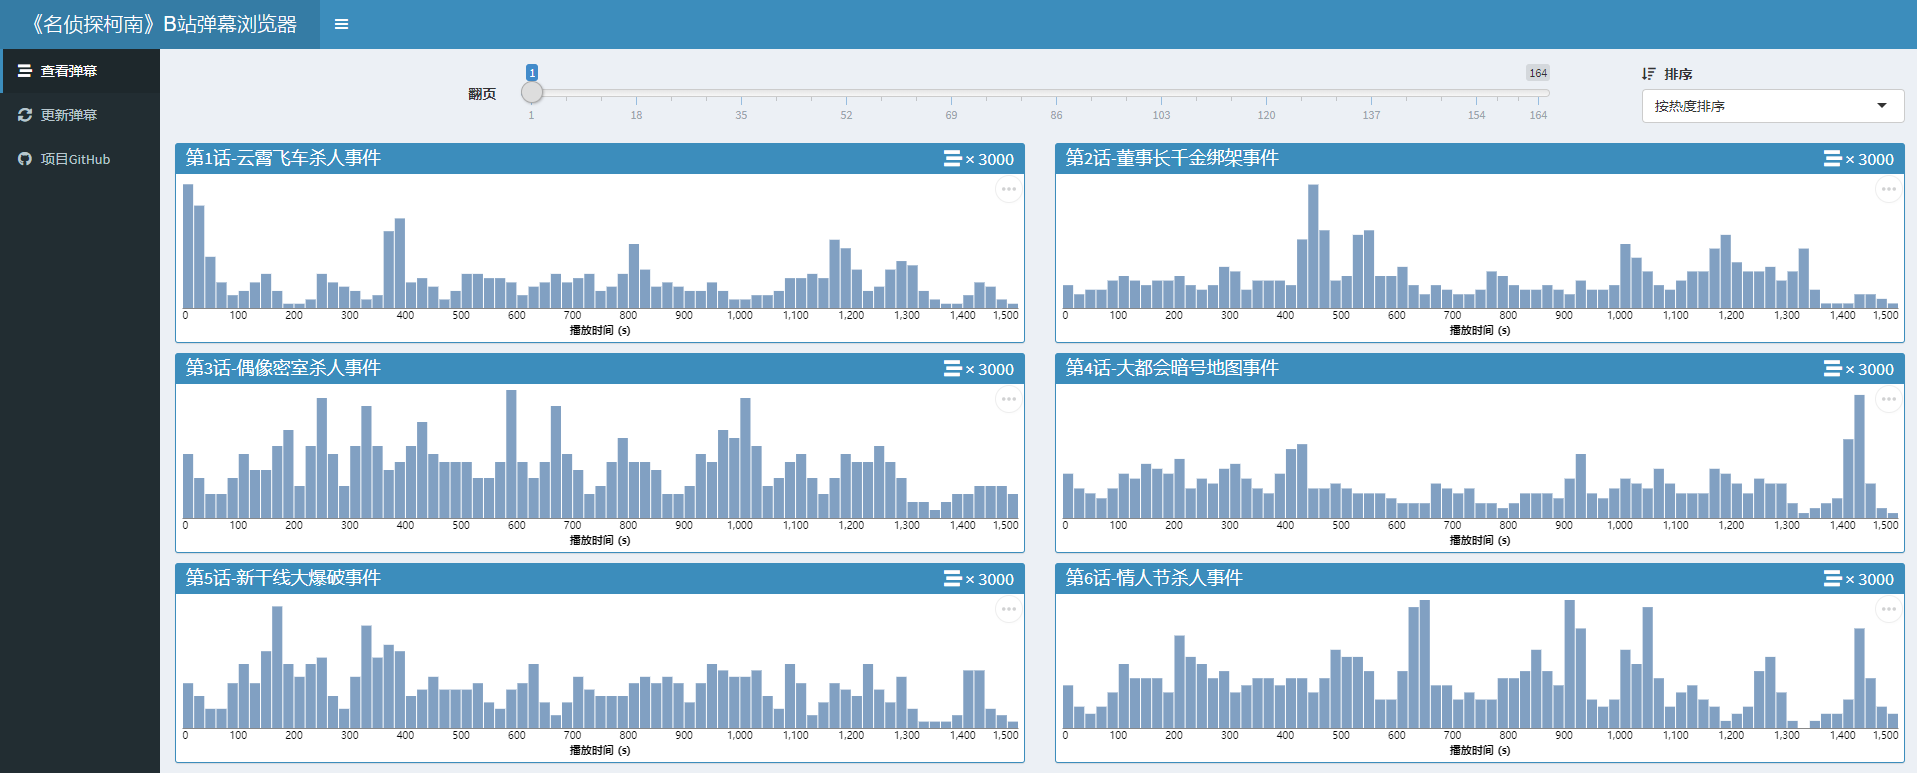Click slider tick labeled 120
The image size is (1917, 773).
tap(1266, 115)
